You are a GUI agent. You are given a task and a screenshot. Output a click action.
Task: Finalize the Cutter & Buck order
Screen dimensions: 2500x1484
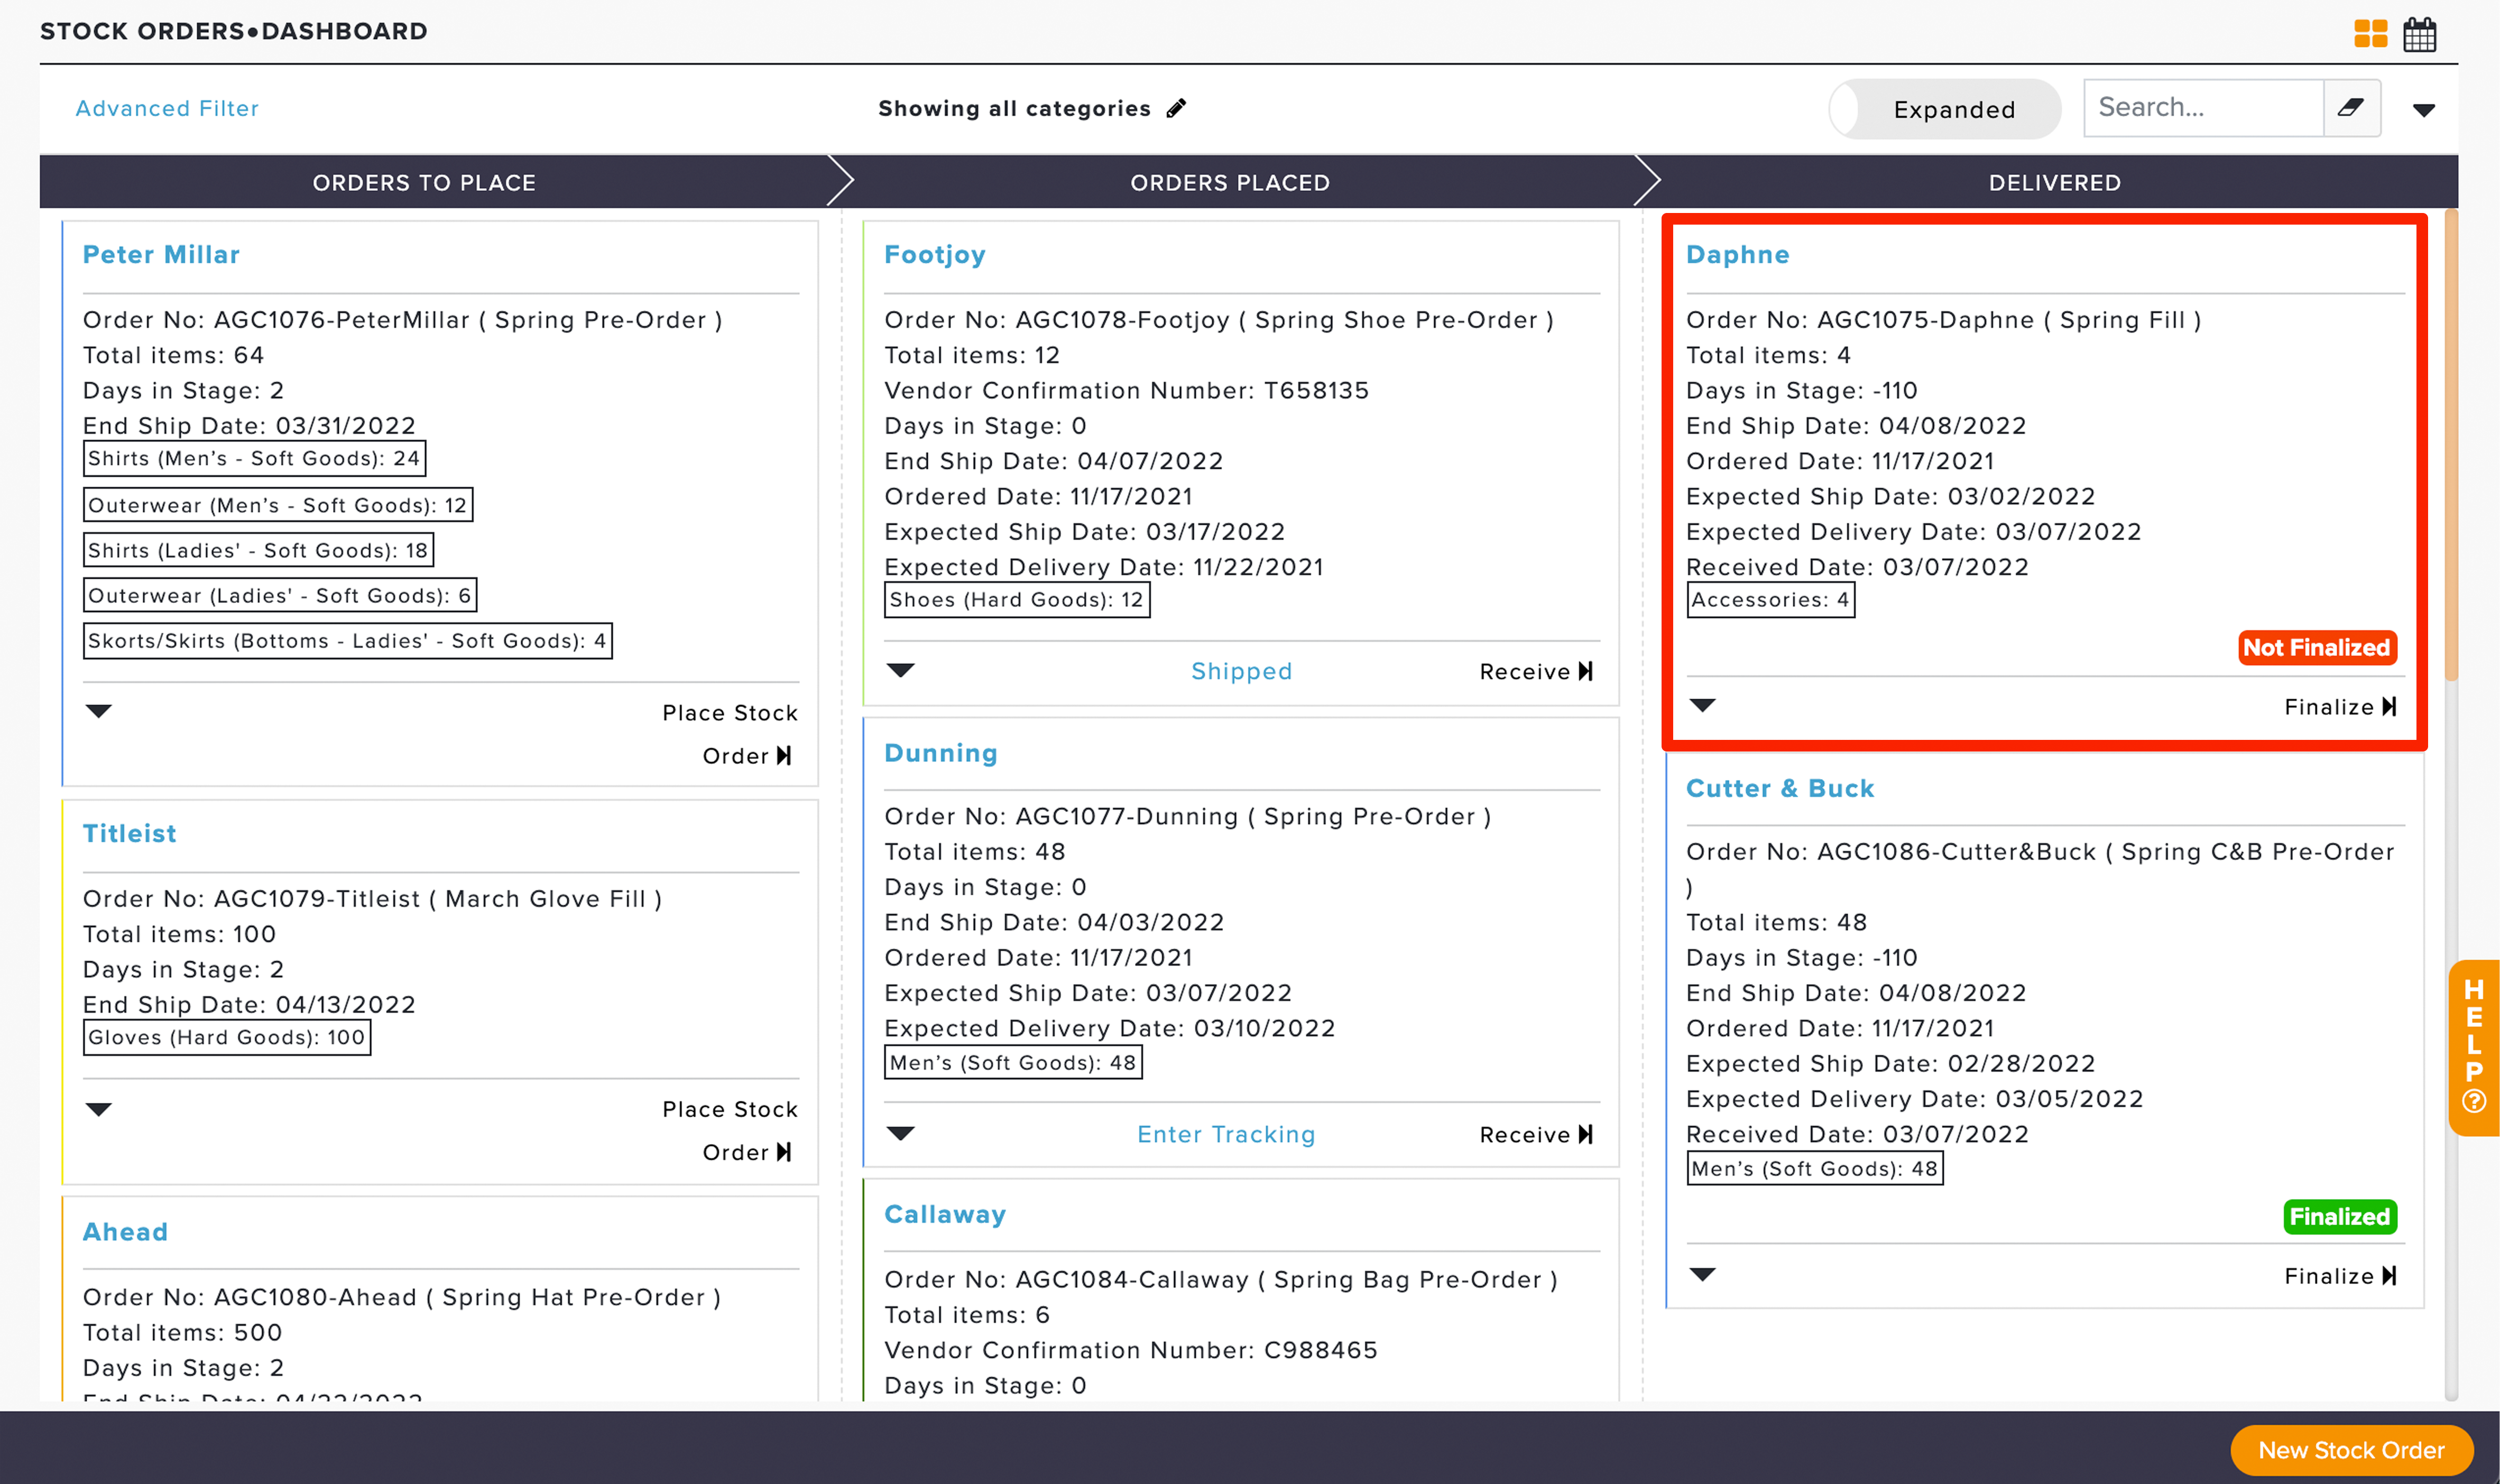point(2340,1276)
